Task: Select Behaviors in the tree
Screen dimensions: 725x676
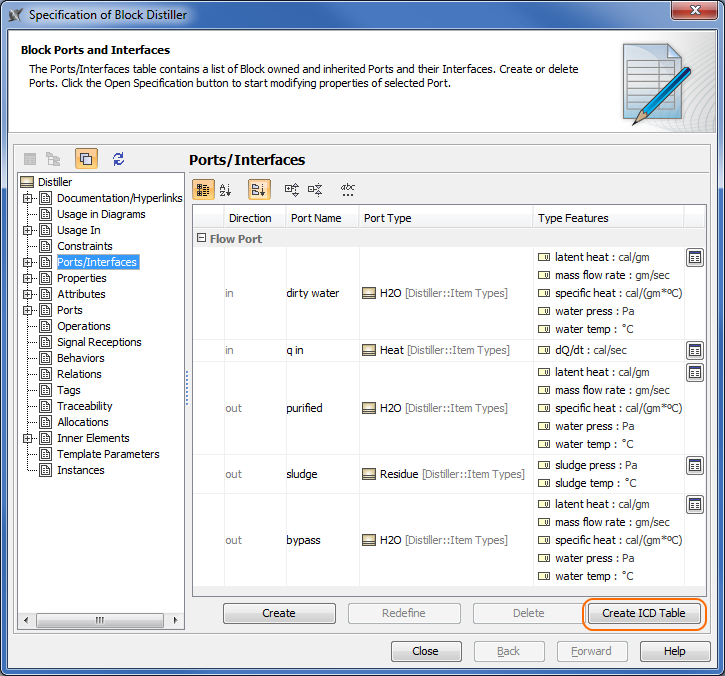Action: 80,358
